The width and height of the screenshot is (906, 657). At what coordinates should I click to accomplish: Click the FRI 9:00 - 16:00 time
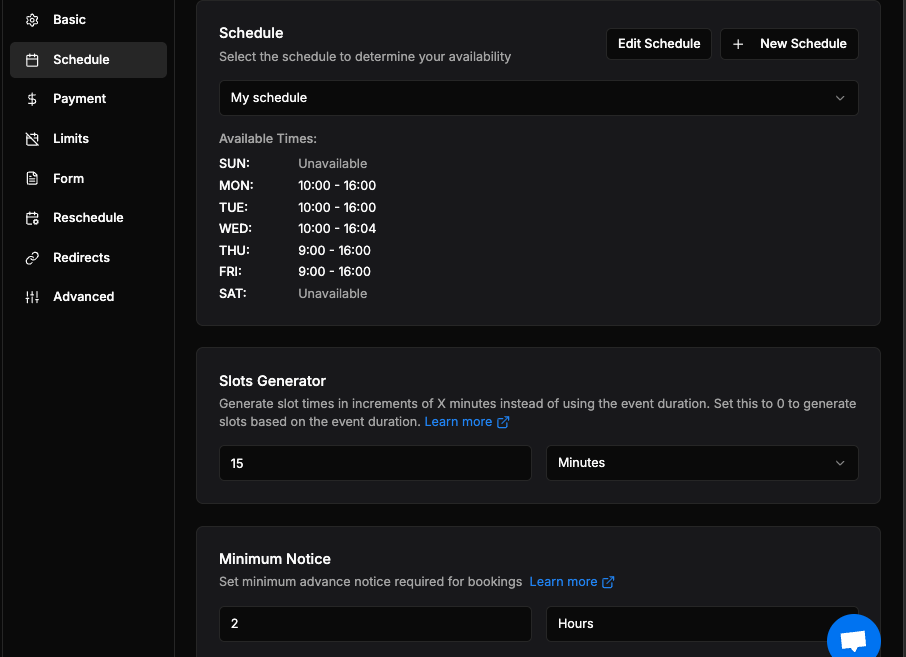coord(334,272)
